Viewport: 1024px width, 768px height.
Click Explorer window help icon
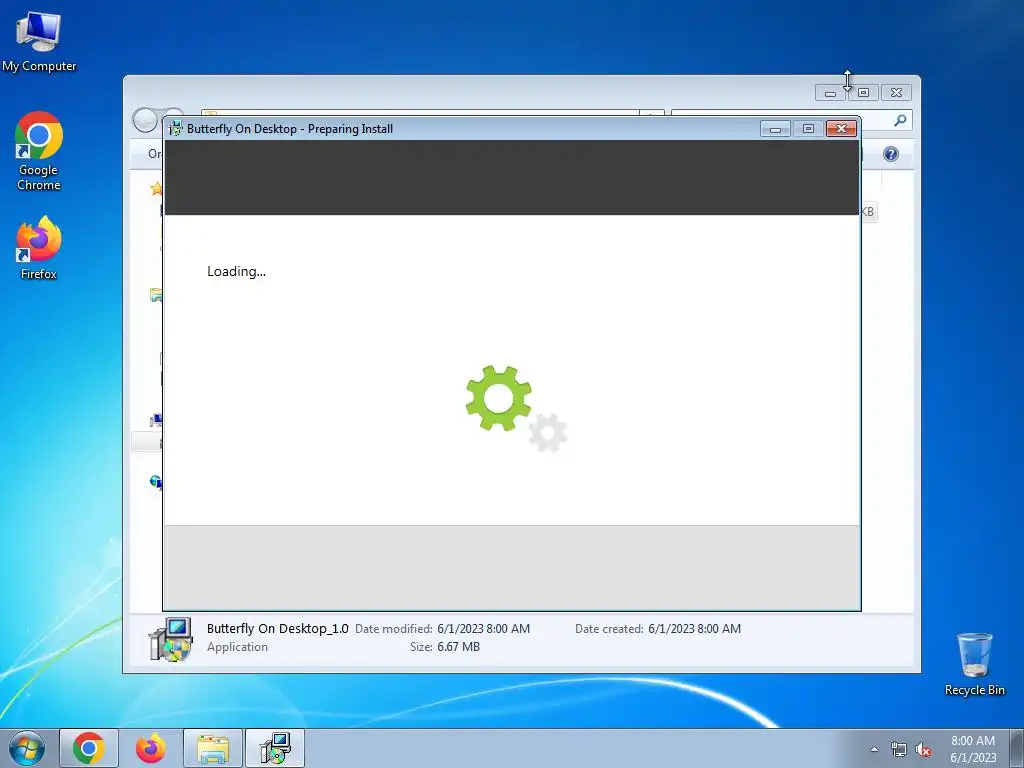pos(891,154)
